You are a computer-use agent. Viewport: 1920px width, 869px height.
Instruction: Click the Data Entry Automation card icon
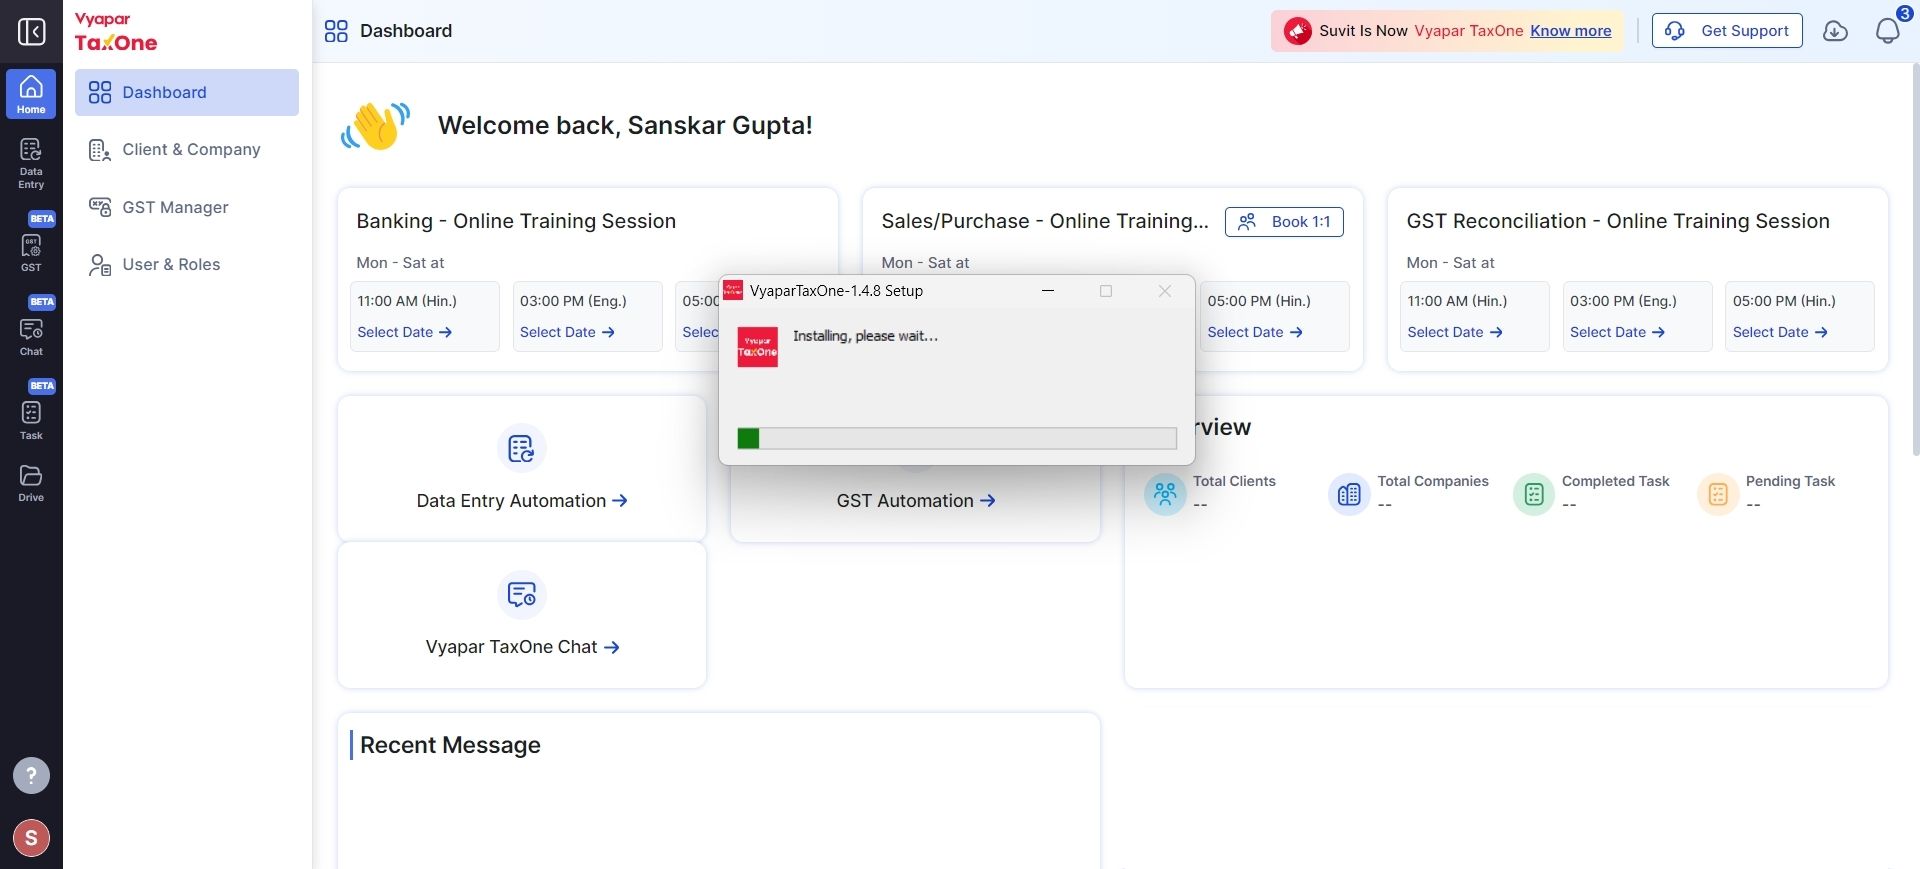(x=522, y=448)
